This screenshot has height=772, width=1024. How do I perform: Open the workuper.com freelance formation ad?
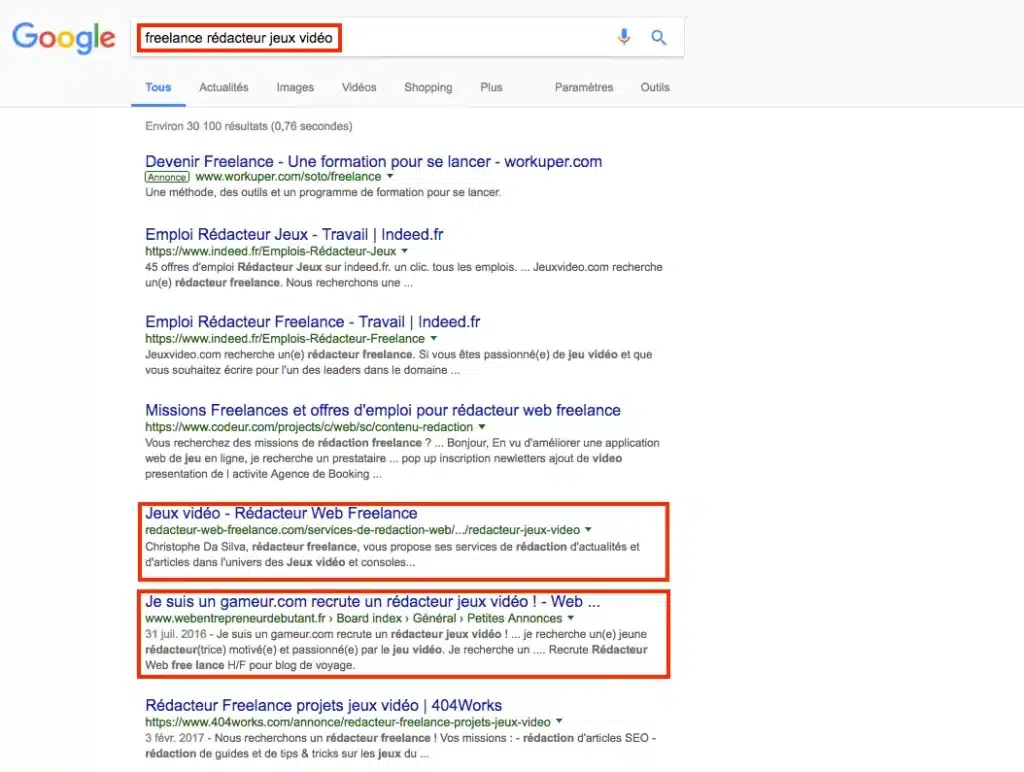tap(373, 161)
